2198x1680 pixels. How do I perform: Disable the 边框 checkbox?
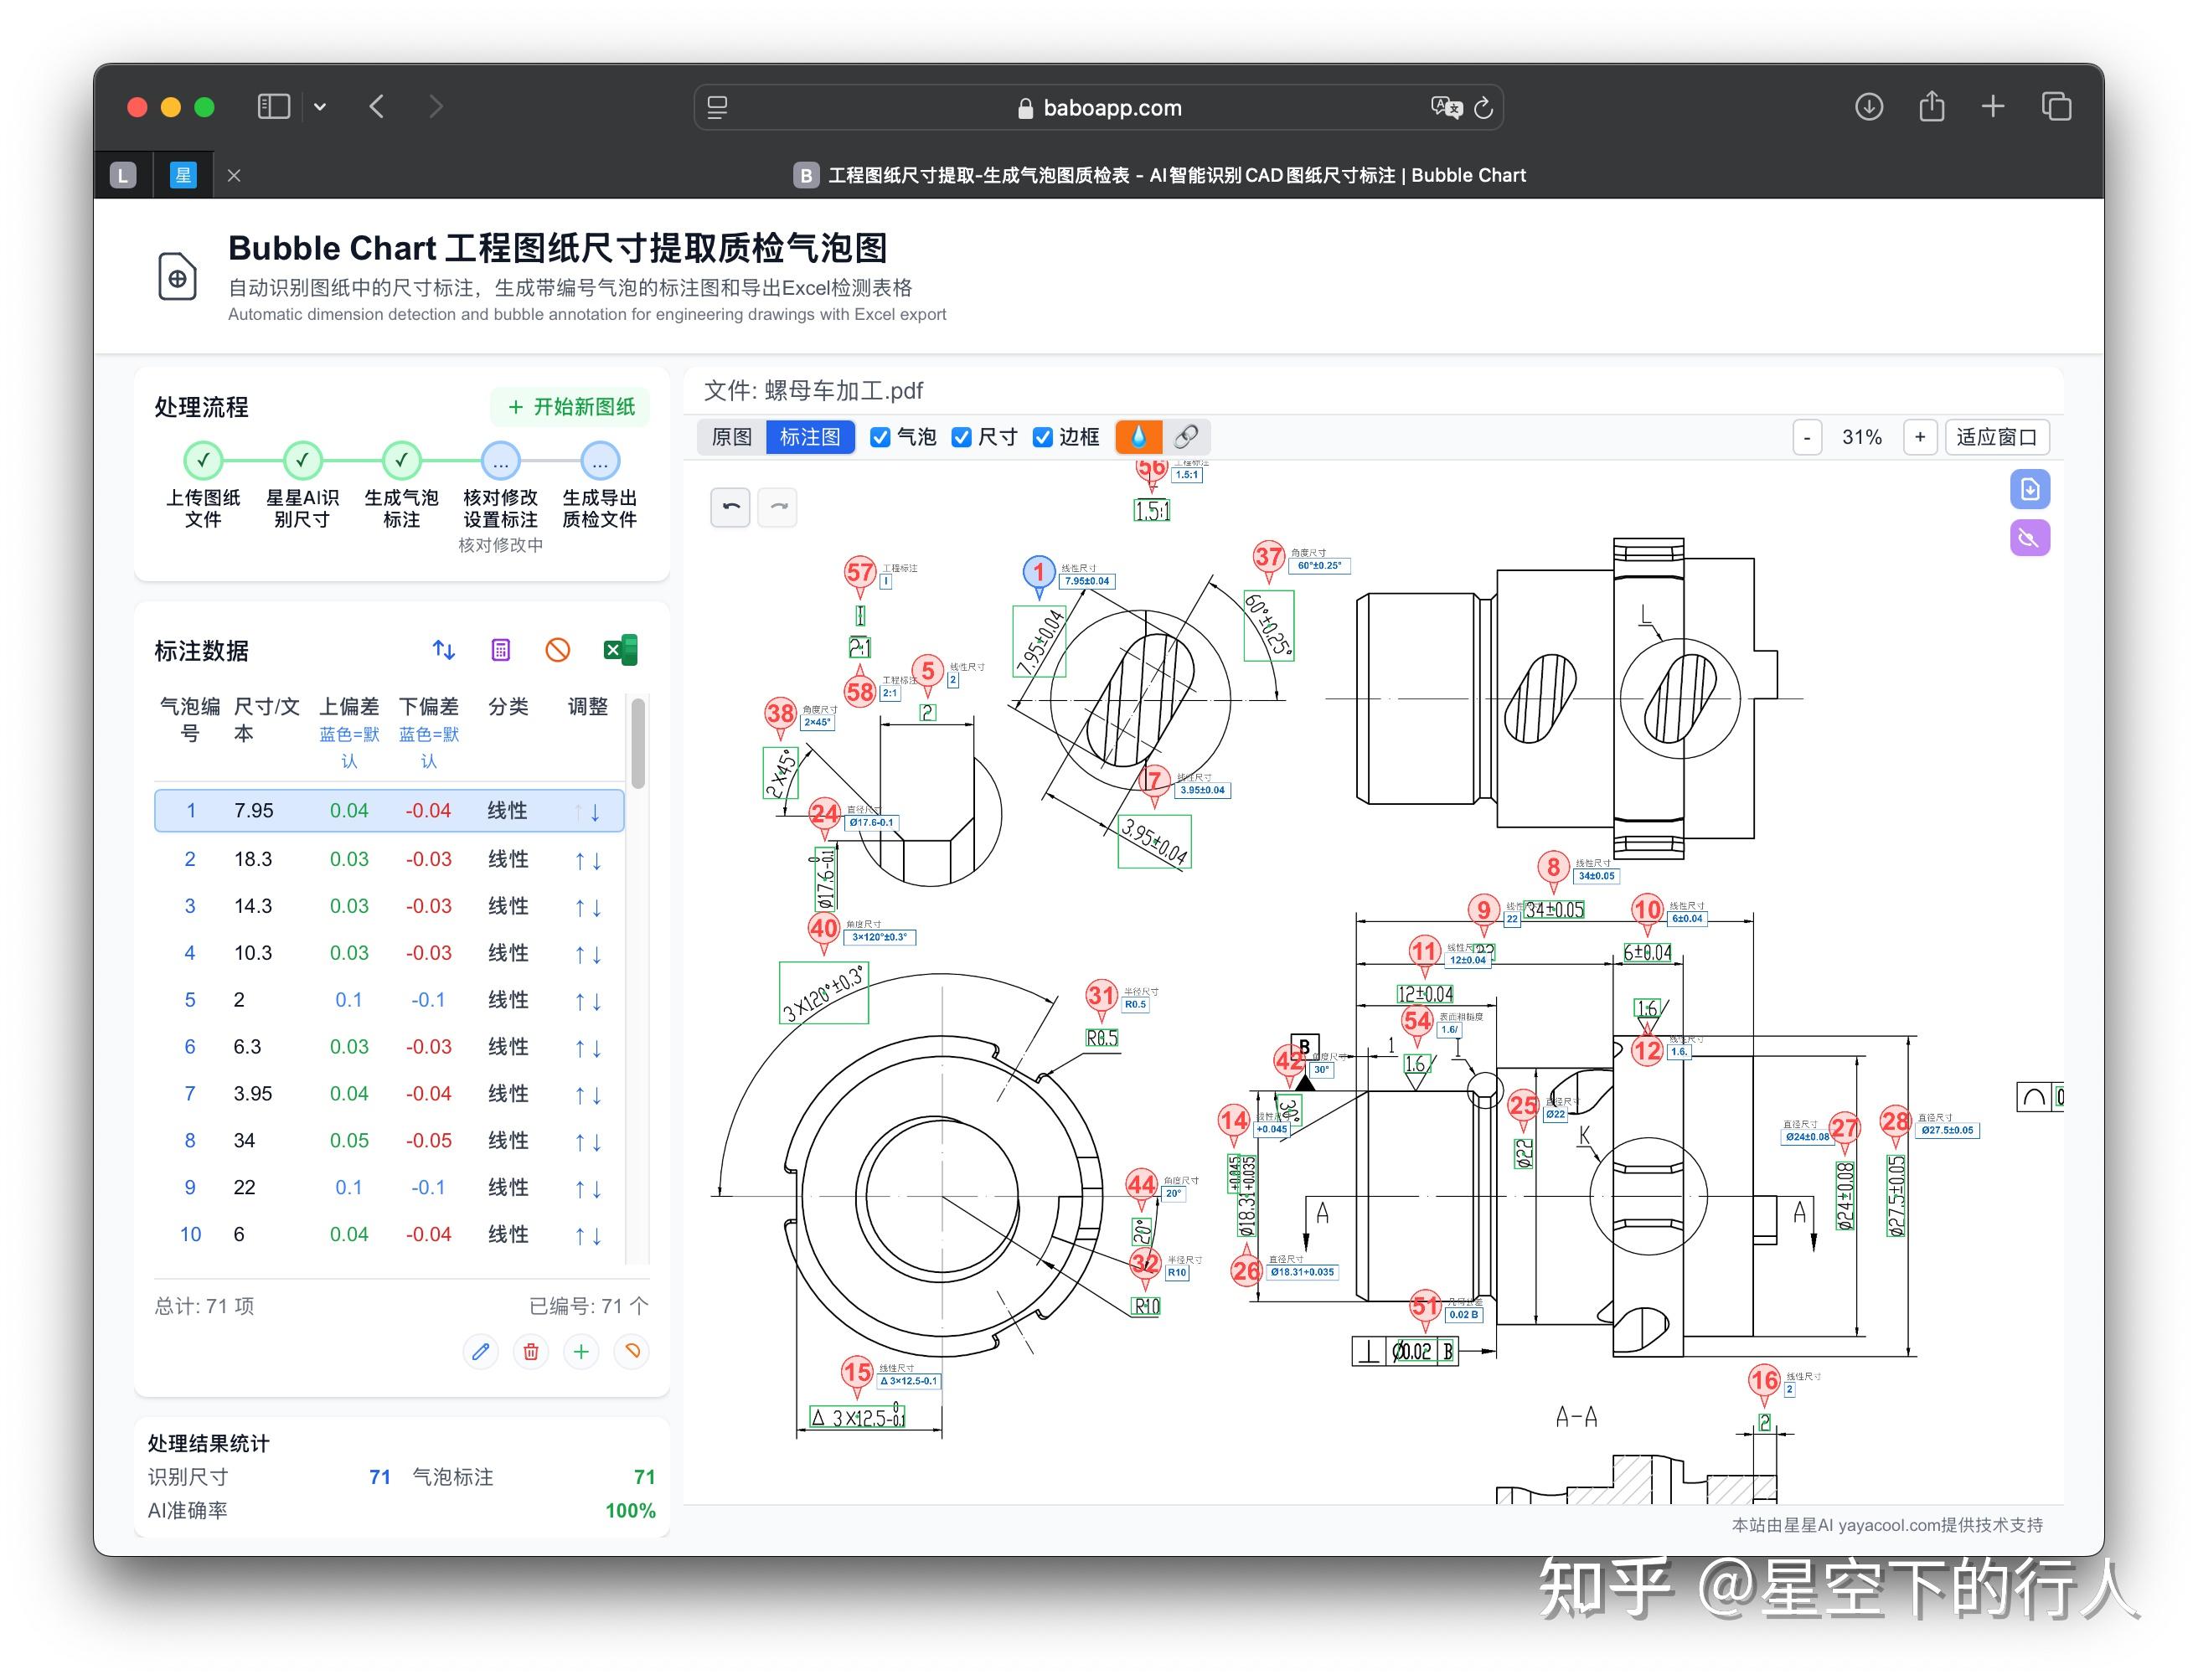coord(1043,437)
